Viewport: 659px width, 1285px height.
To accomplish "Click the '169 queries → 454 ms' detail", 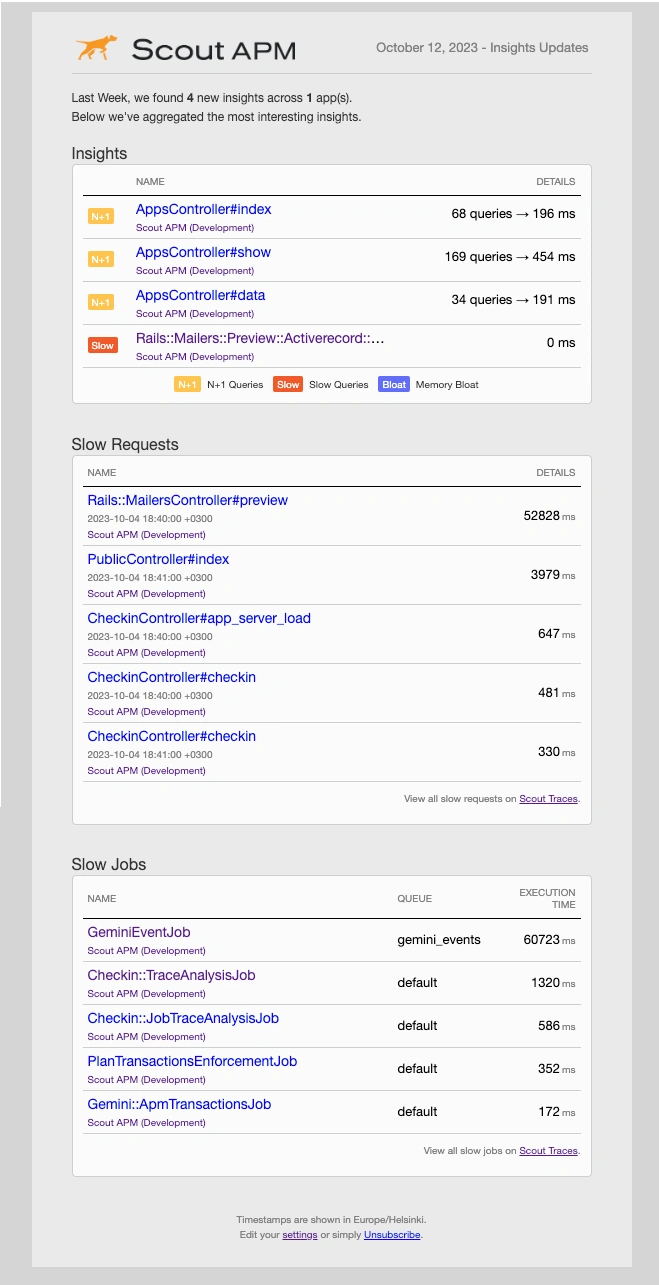I will 510,257.
